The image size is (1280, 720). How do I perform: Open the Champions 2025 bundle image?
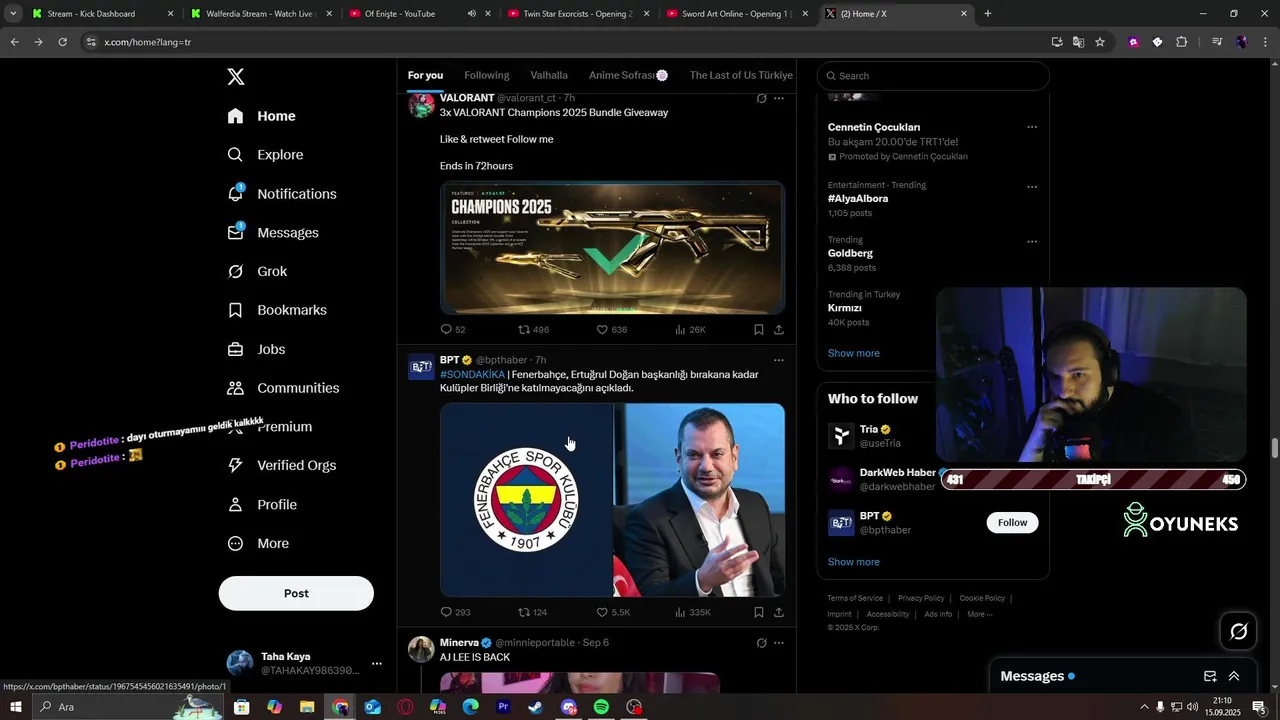[x=612, y=248]
